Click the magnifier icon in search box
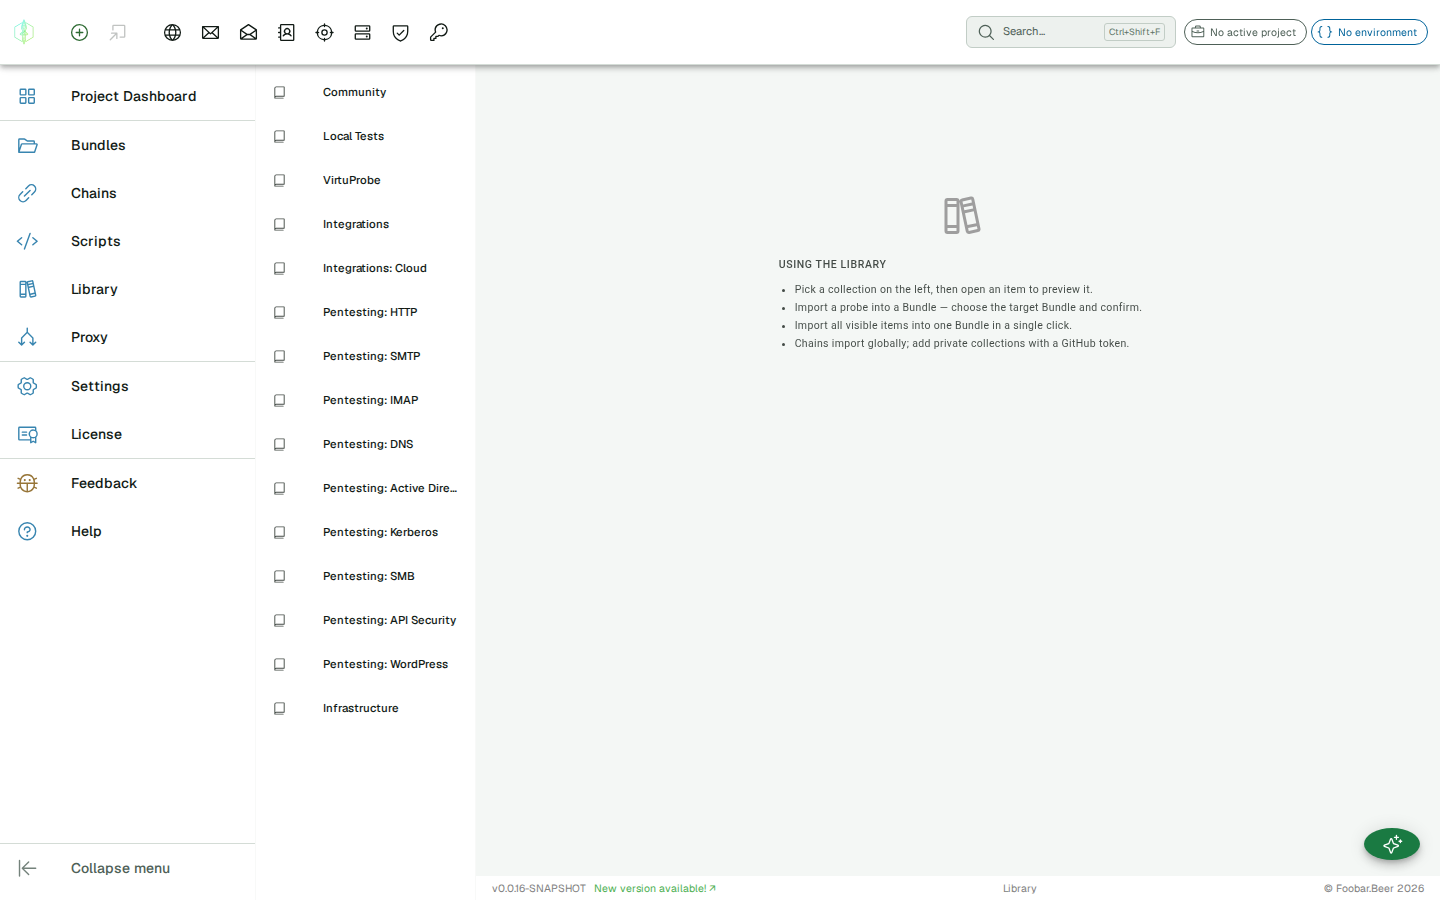The height and width of the screenshot is (900, 1440). 986,32
